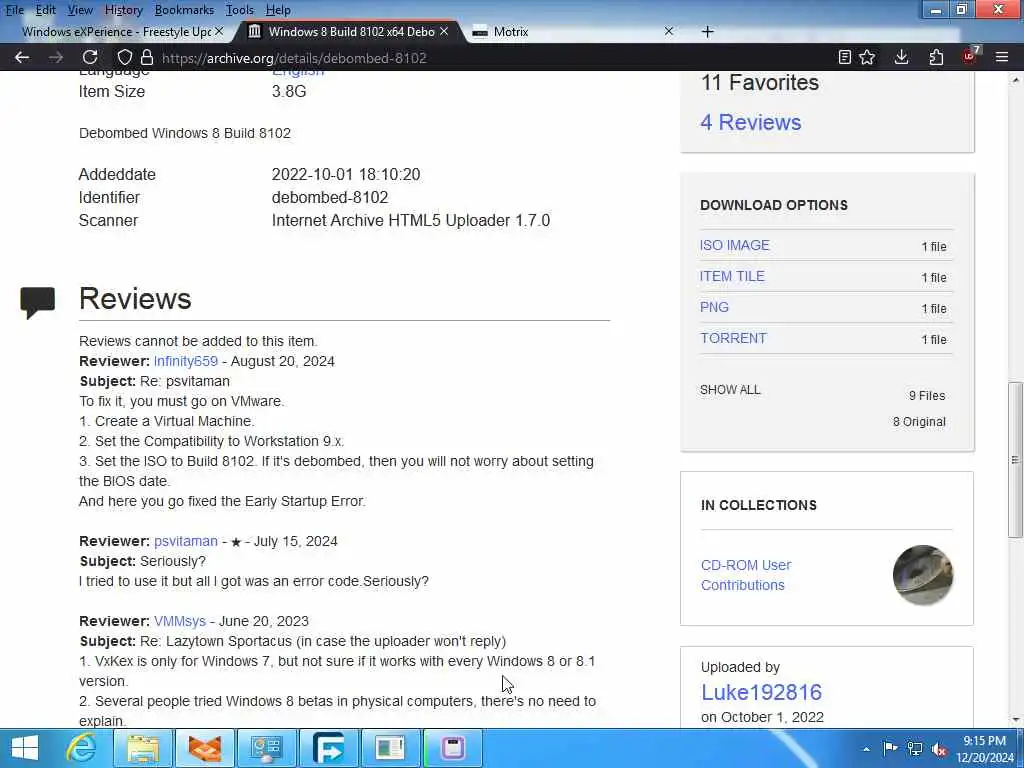The height and width of the screenshot is (768, 1024).
Task: Go back using the back arrow
Action: [22, 57]
